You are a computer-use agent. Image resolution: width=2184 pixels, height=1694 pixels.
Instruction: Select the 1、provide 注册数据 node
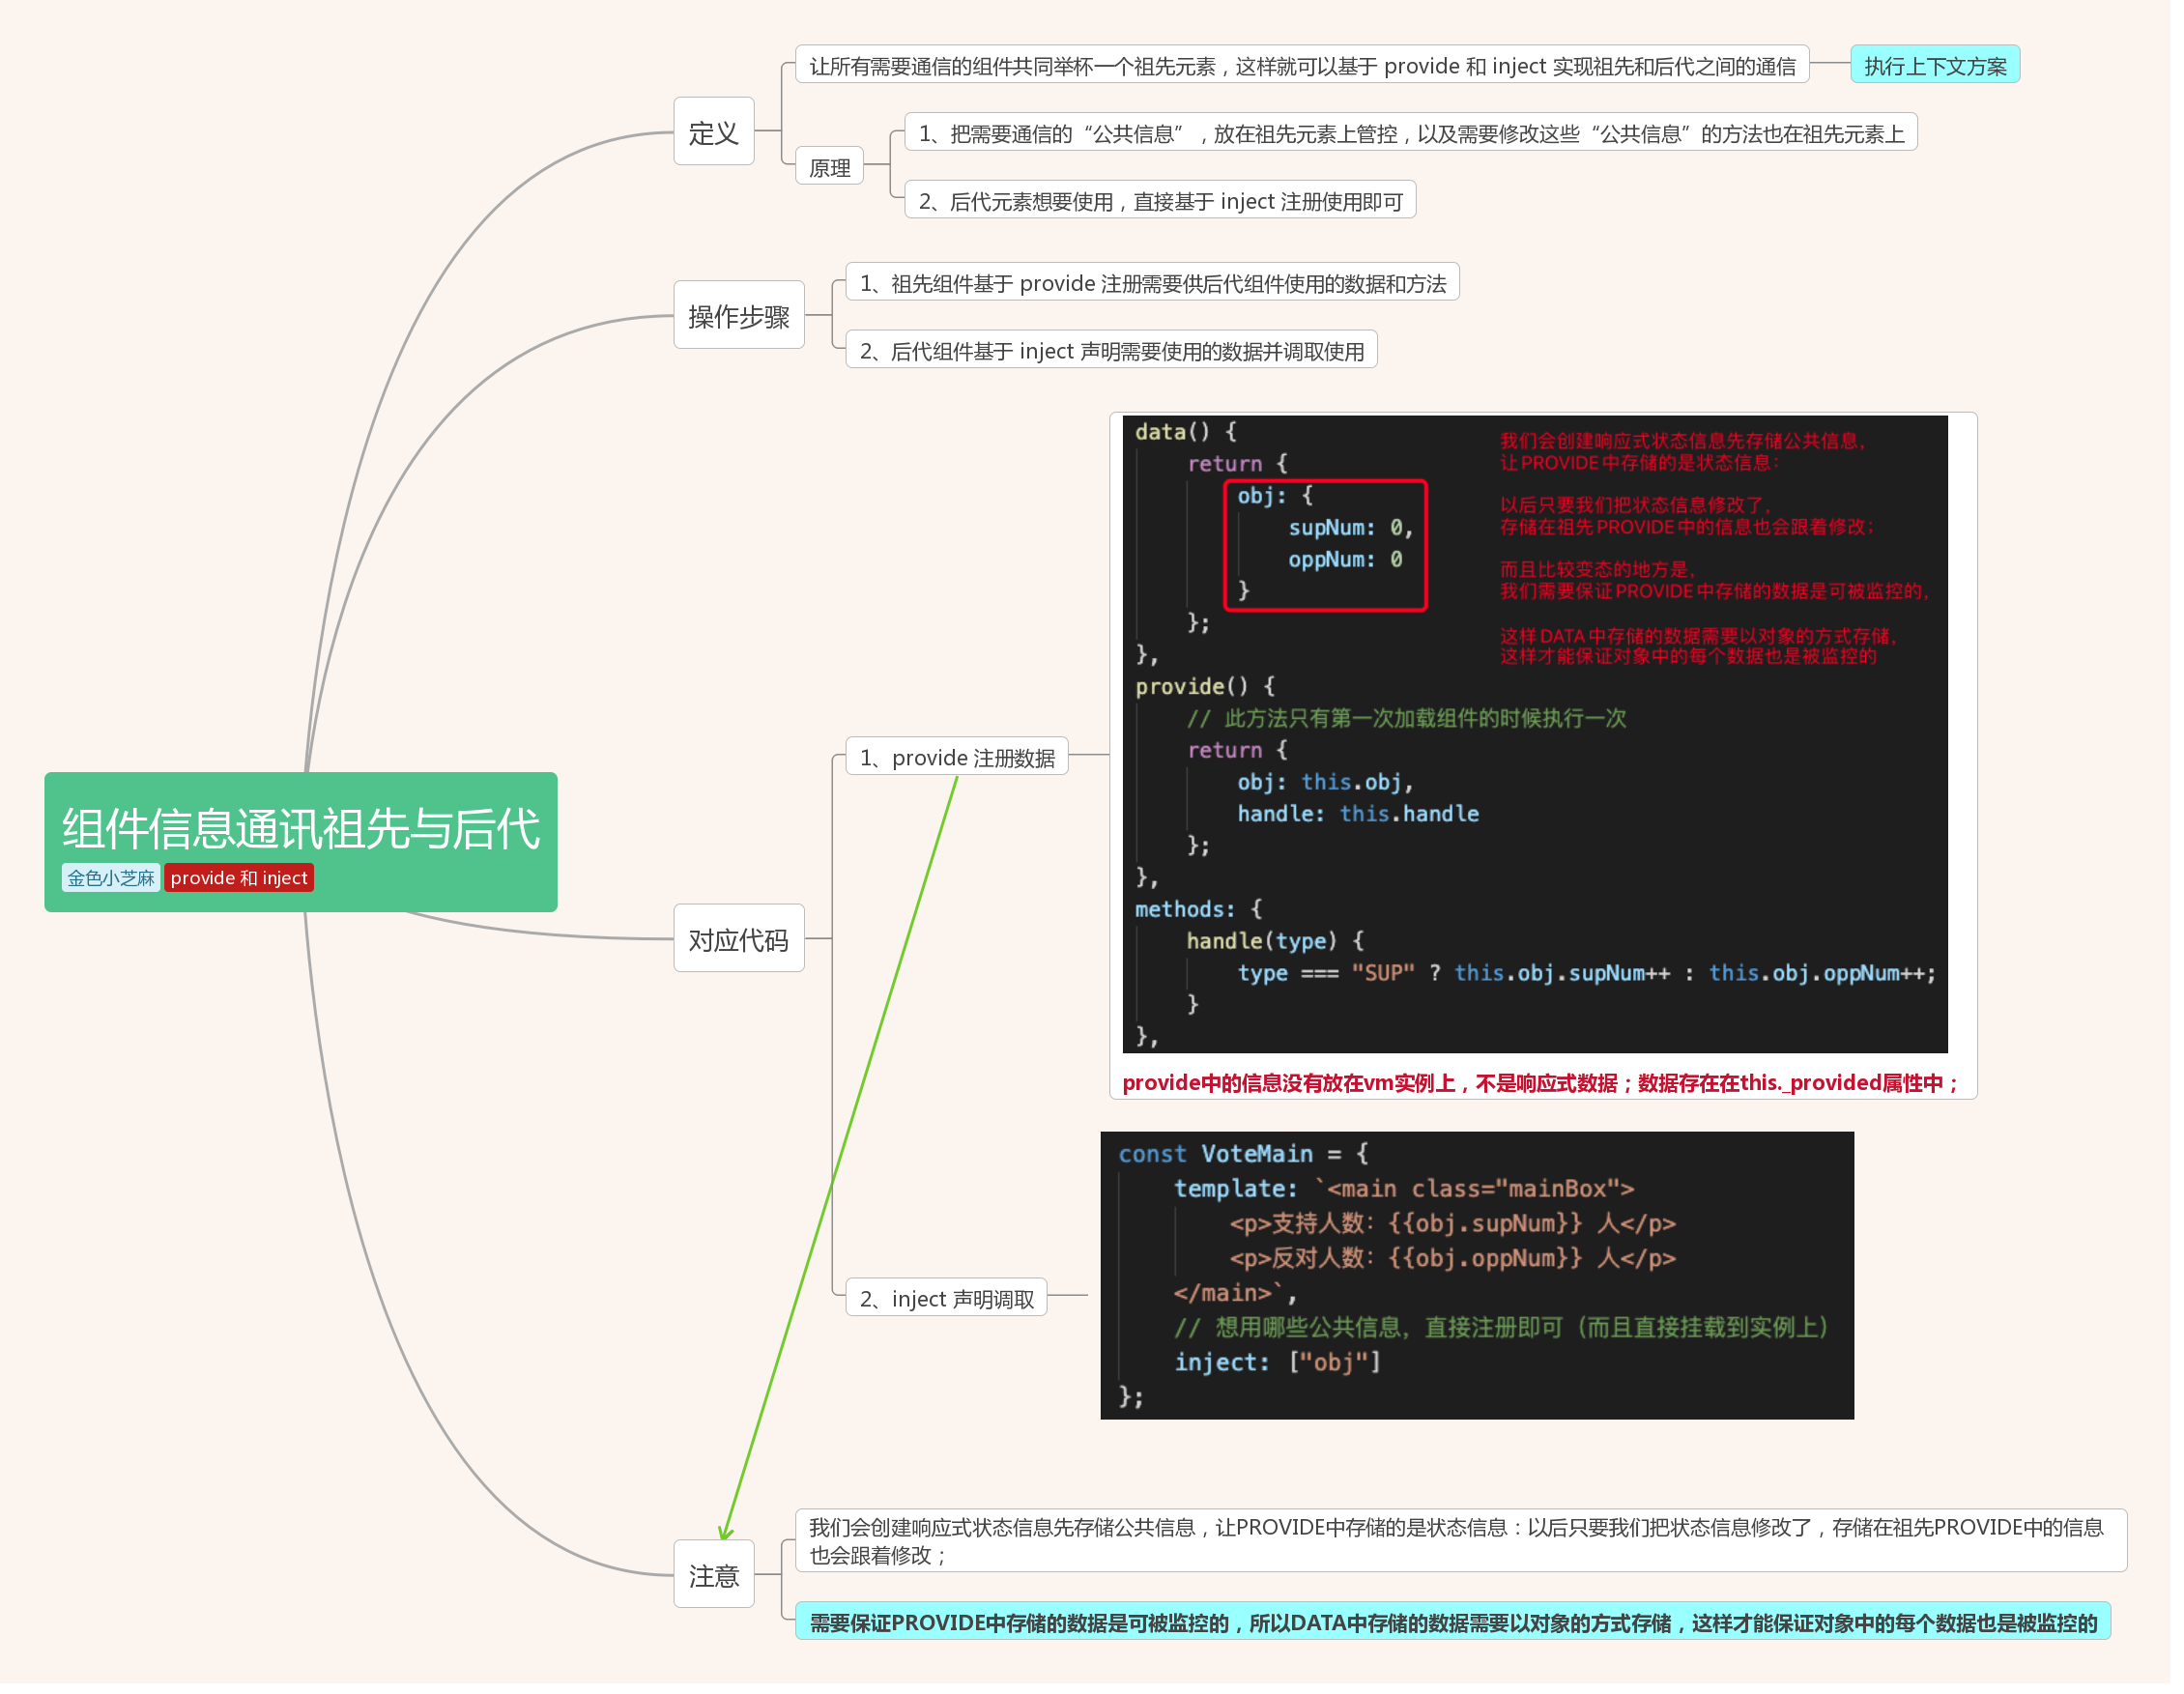coord(956,758)
